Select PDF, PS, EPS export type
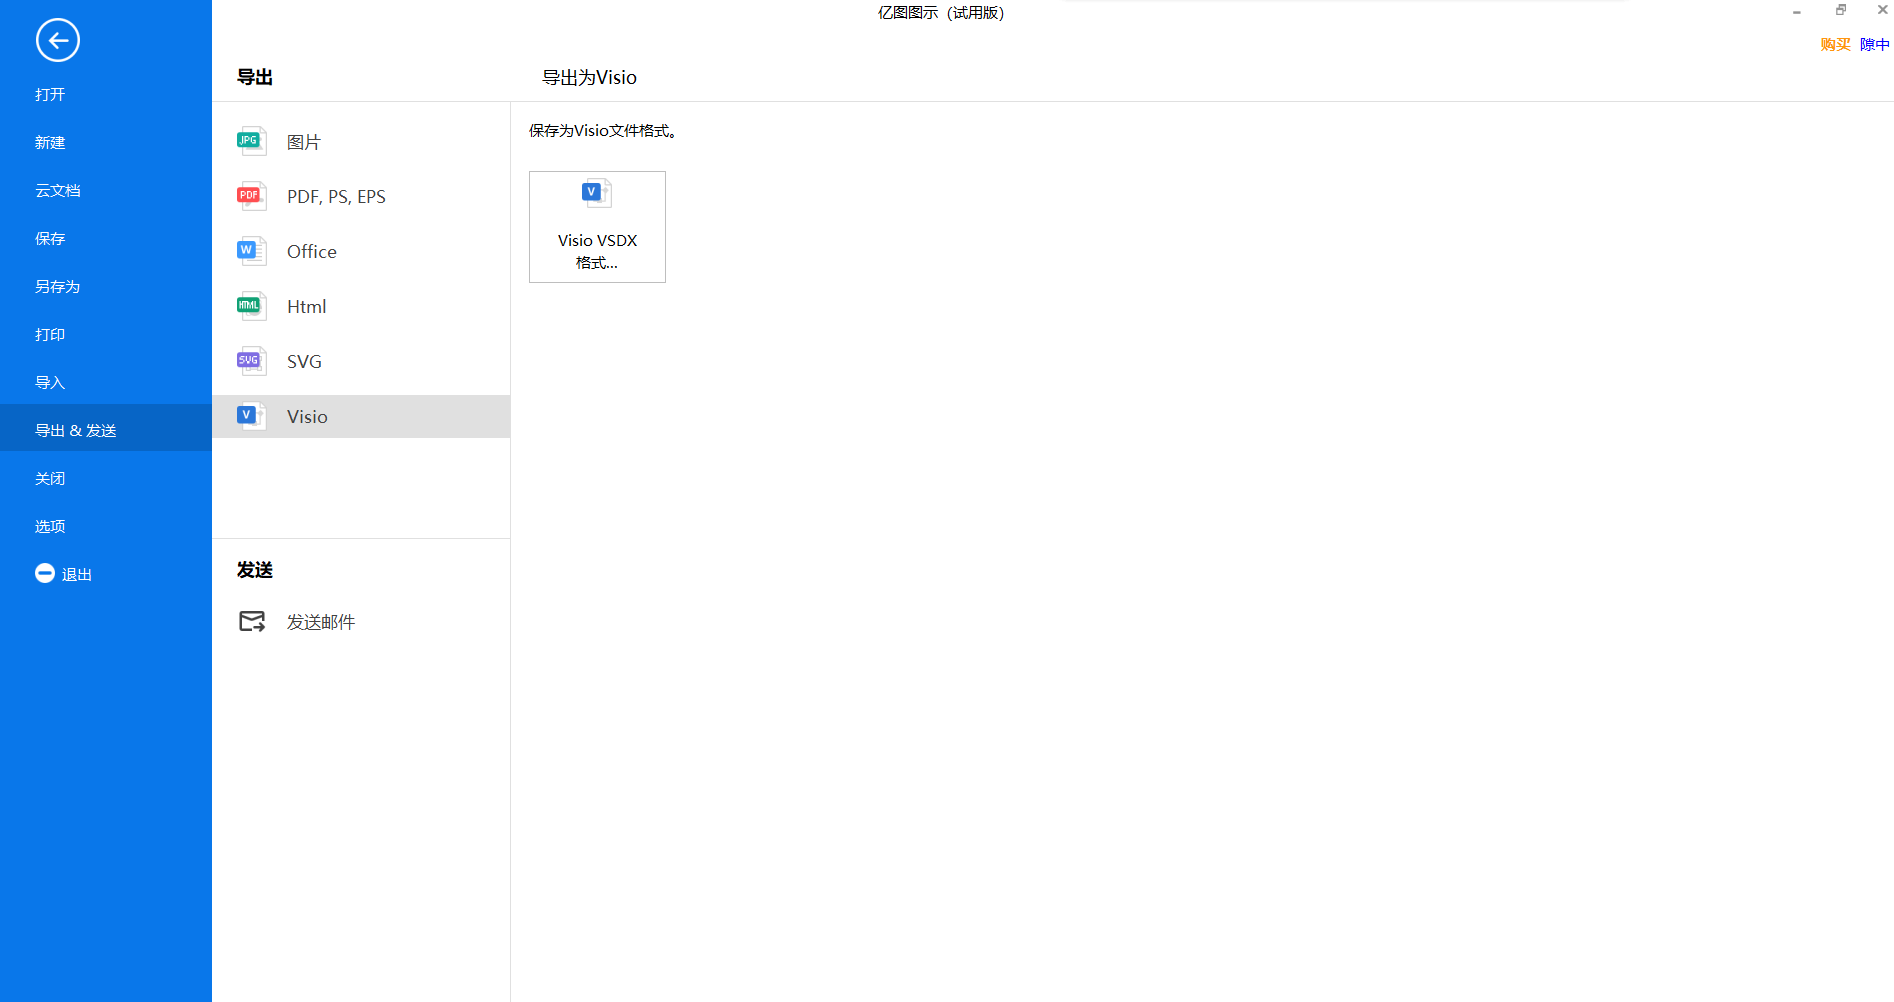 [x=336, y=197]
